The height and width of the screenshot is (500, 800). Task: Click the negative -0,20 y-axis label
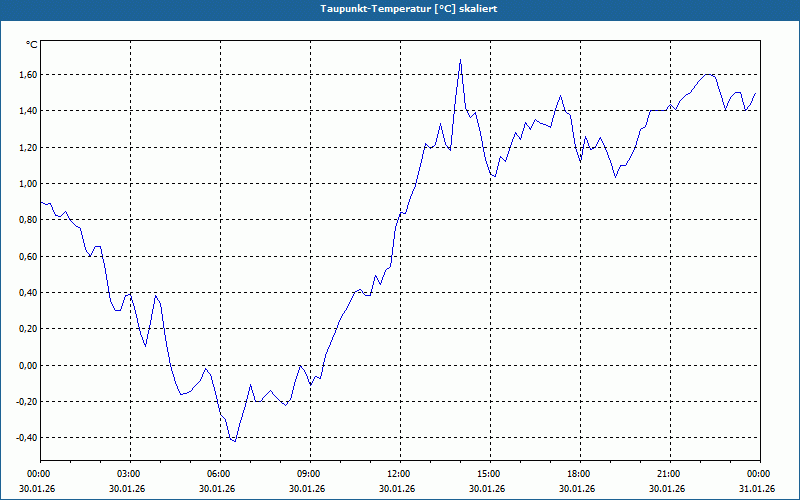click(27, 402)
